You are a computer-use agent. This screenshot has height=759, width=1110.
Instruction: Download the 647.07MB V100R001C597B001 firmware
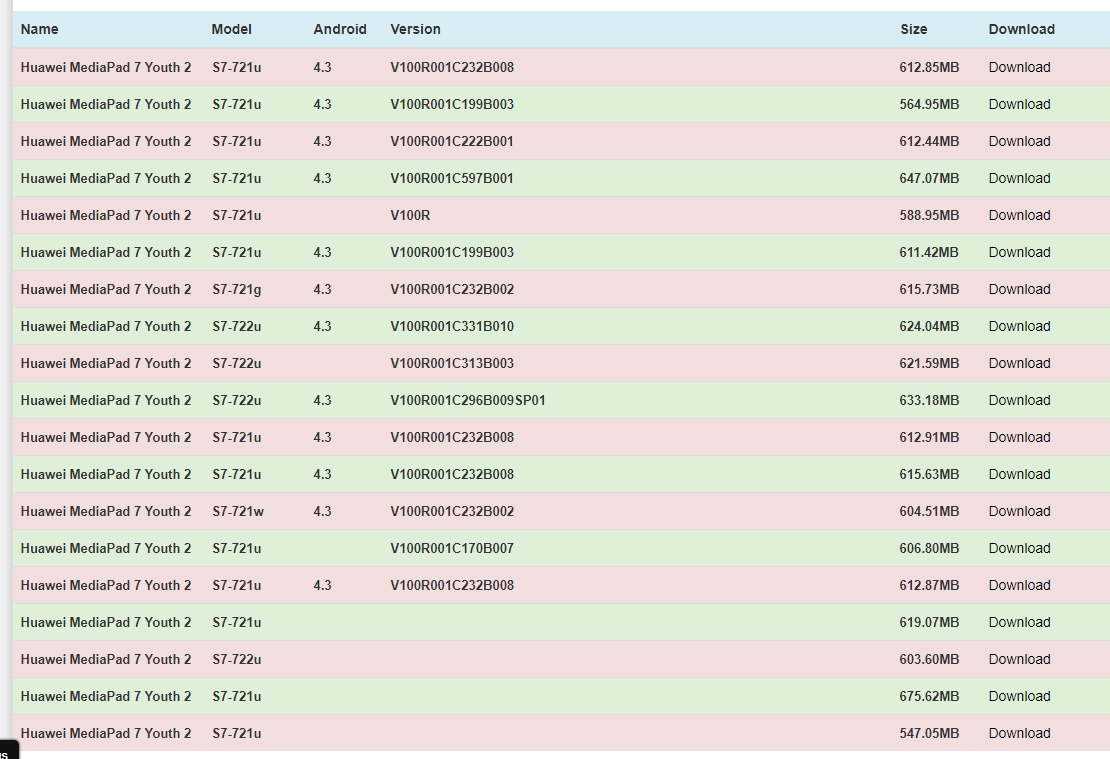[1019, 178]
